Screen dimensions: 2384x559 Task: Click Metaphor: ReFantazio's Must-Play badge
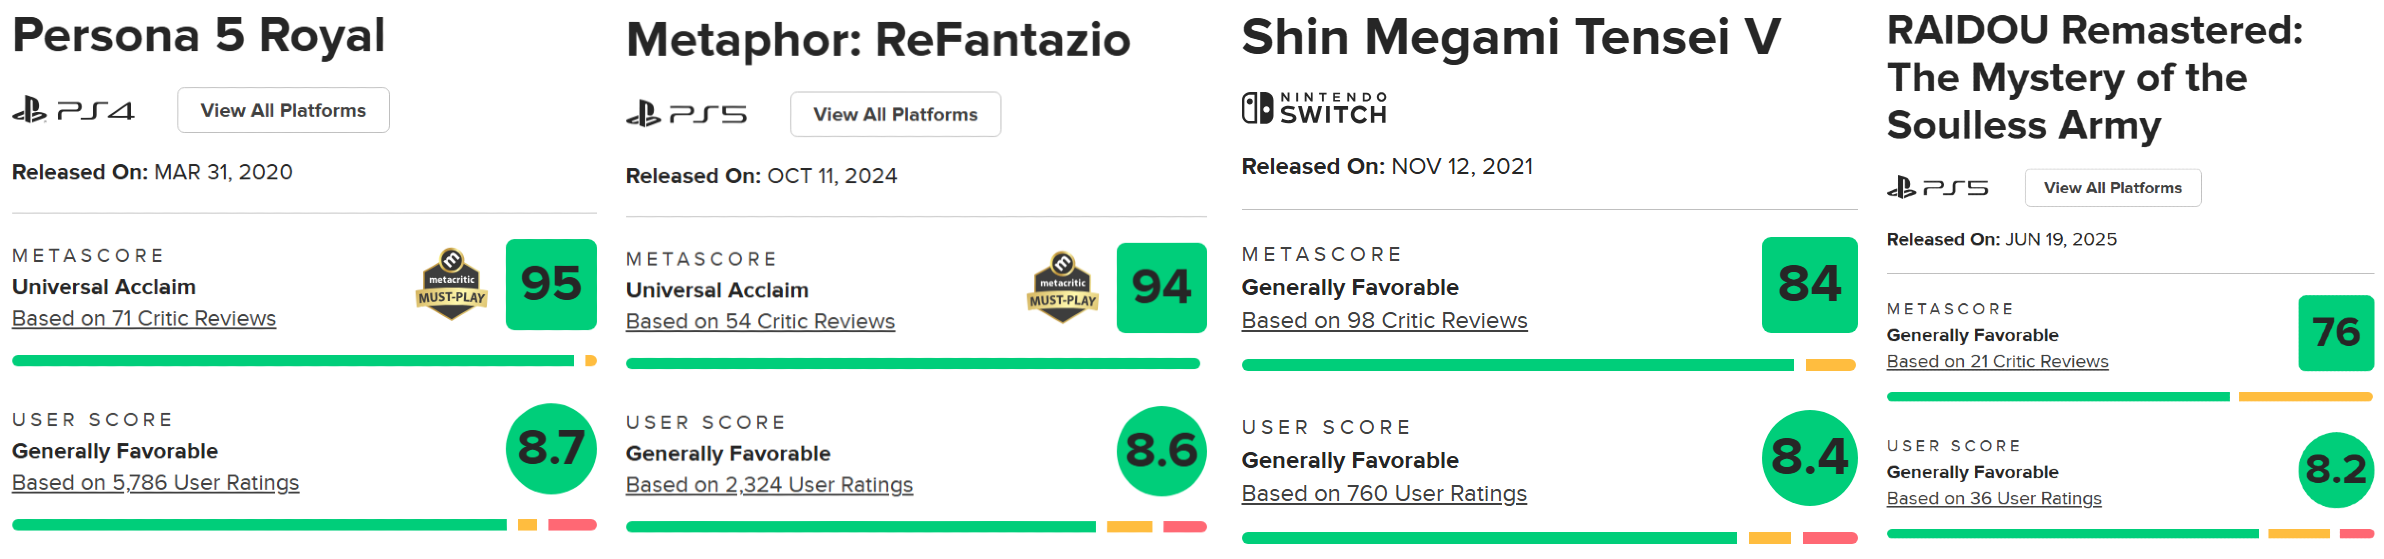[1063, 288]
